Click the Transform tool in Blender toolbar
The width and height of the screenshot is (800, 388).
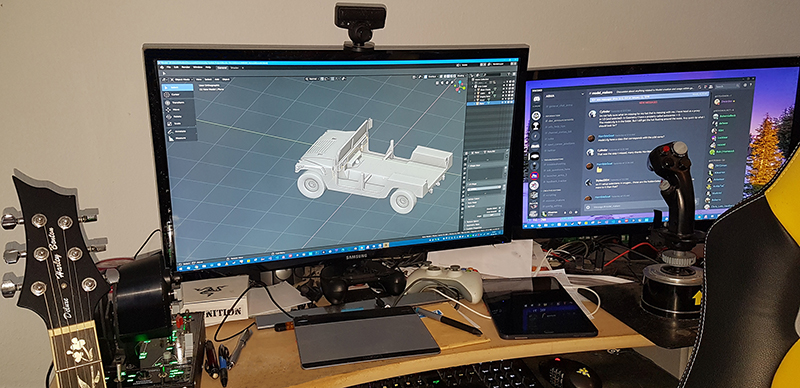click(178, 103)
